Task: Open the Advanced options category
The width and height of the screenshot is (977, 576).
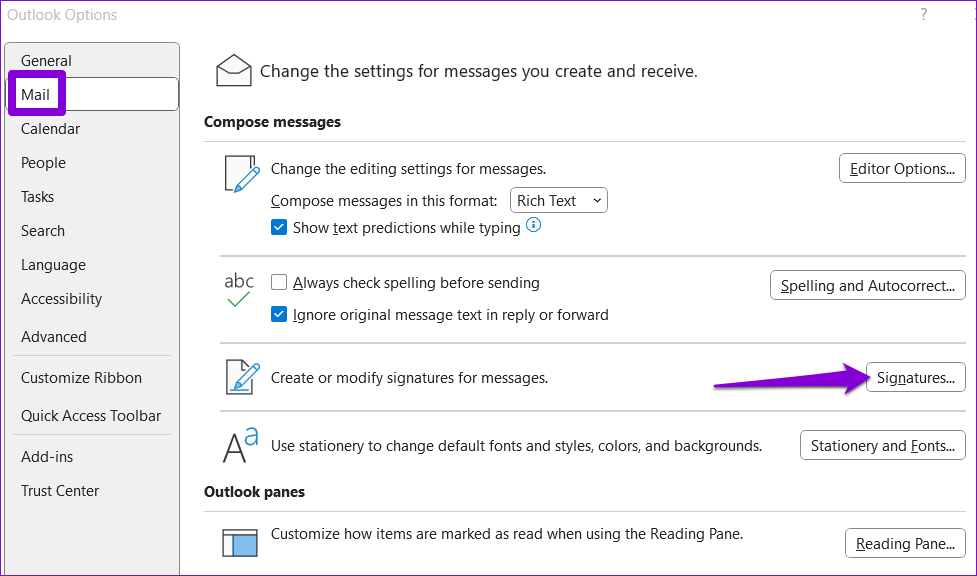Action: pyautogui.click(x=54, y=337)
